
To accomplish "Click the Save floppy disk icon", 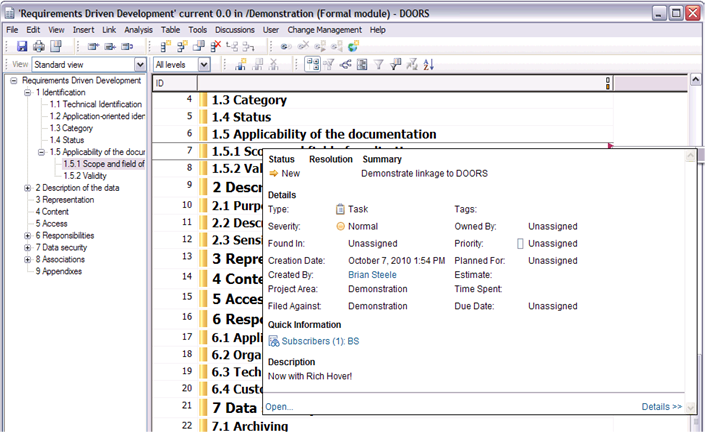I will 22,46.
